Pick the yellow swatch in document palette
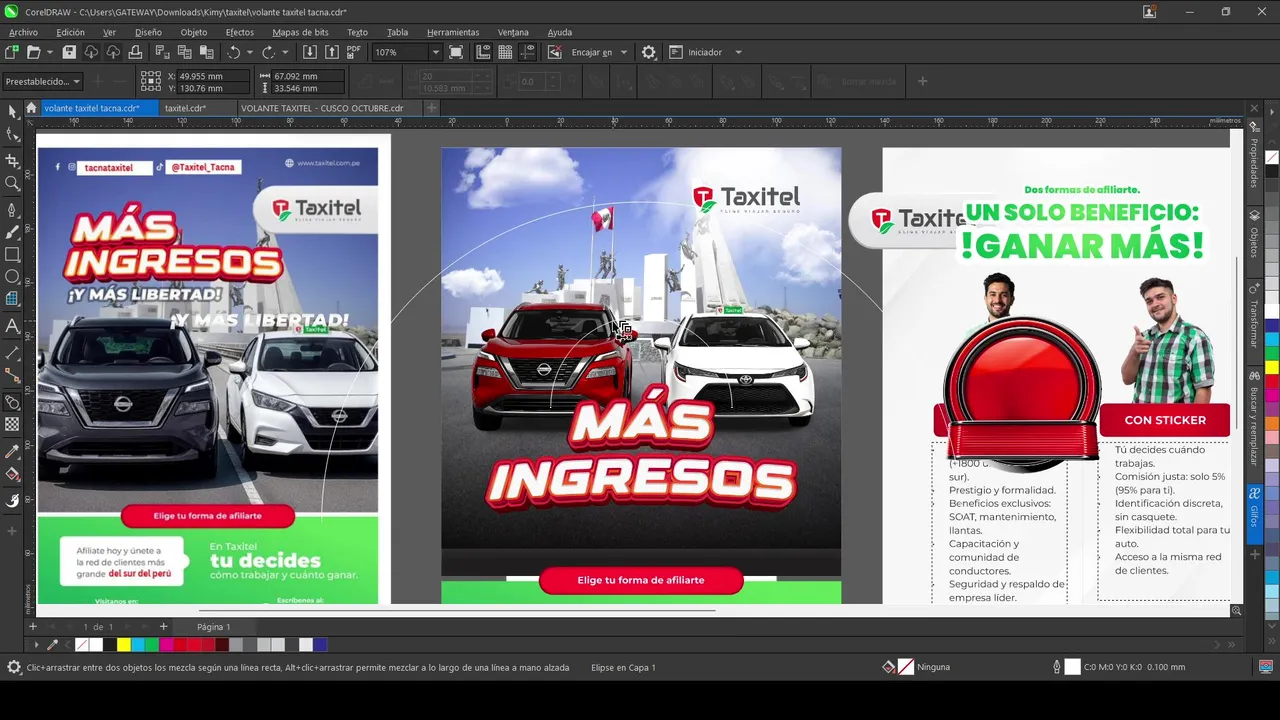 (123, 645)
